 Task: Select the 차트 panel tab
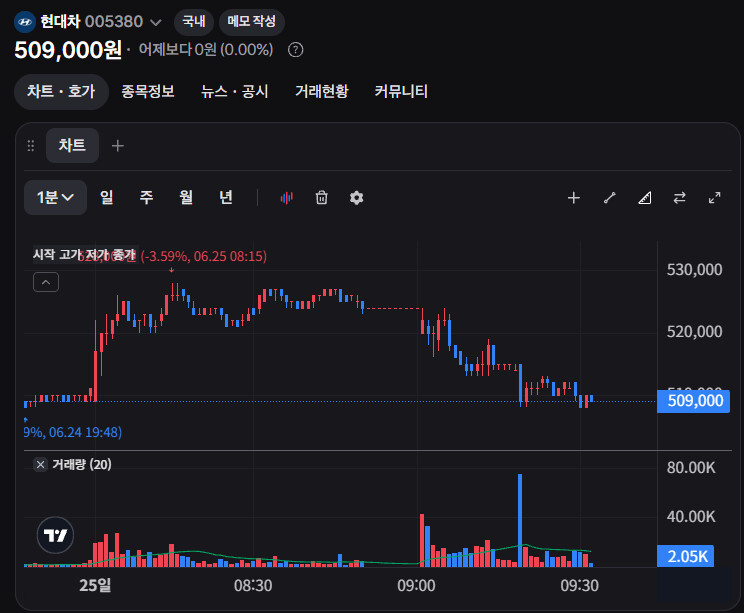72,145
